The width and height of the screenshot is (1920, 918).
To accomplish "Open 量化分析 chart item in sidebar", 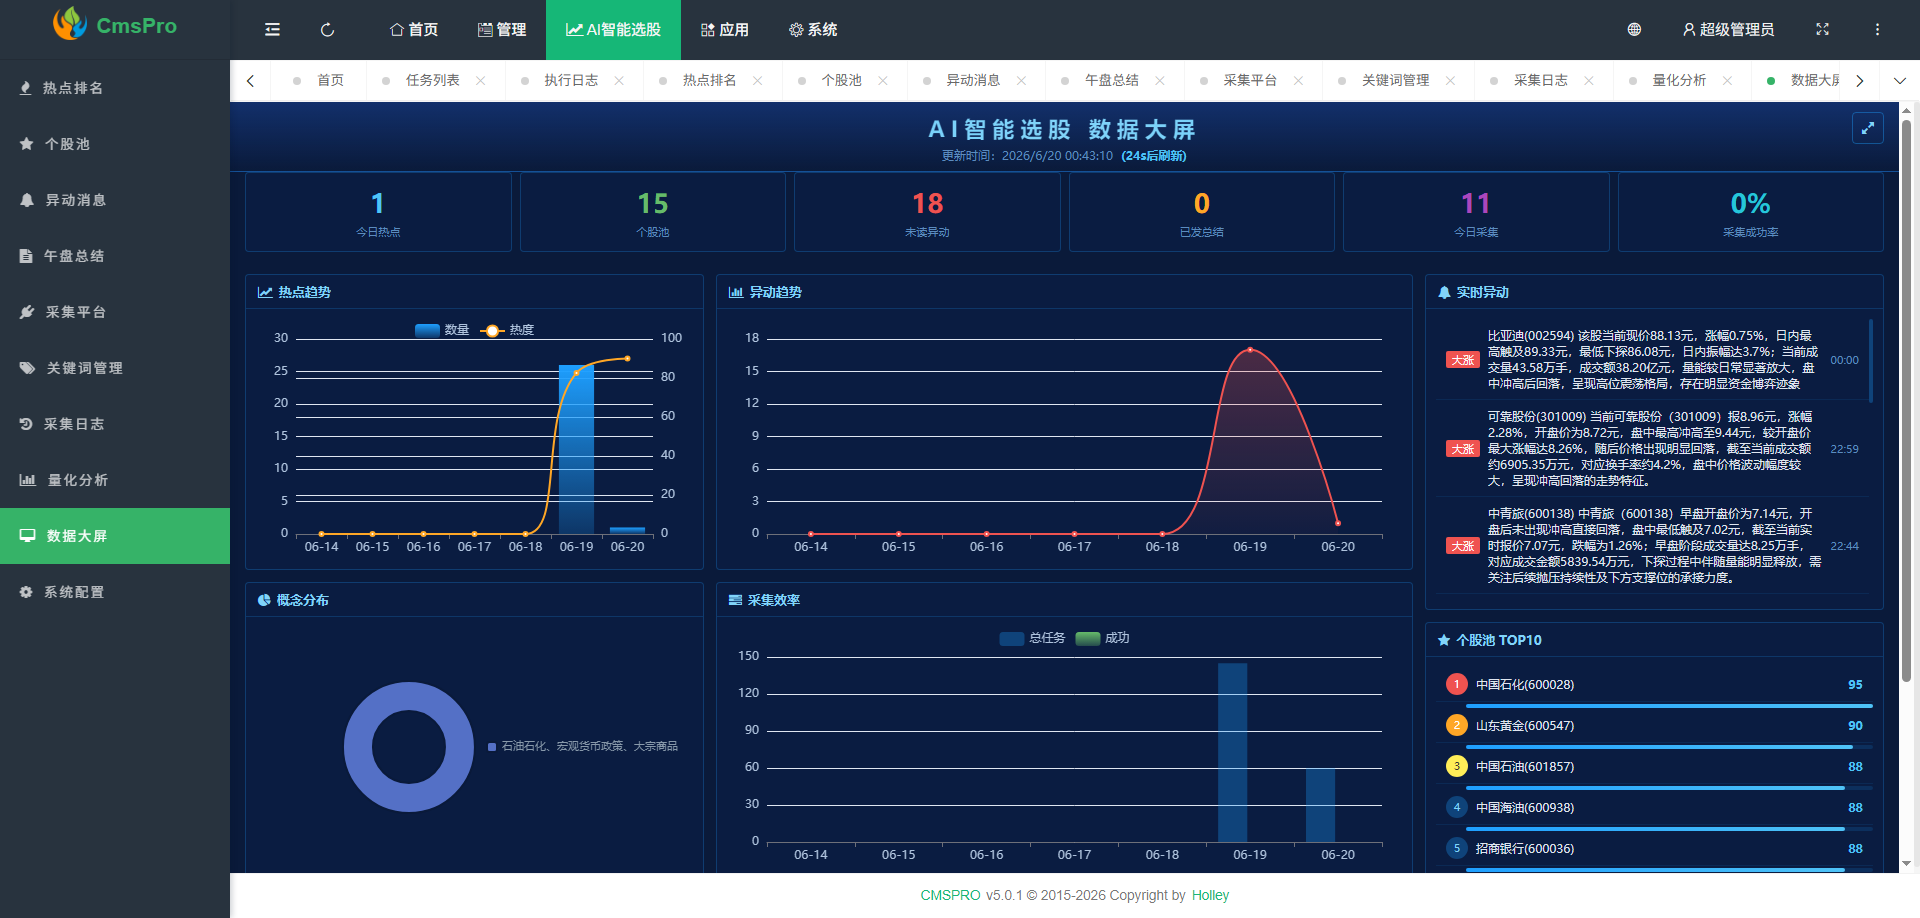I will coord(115,480).
